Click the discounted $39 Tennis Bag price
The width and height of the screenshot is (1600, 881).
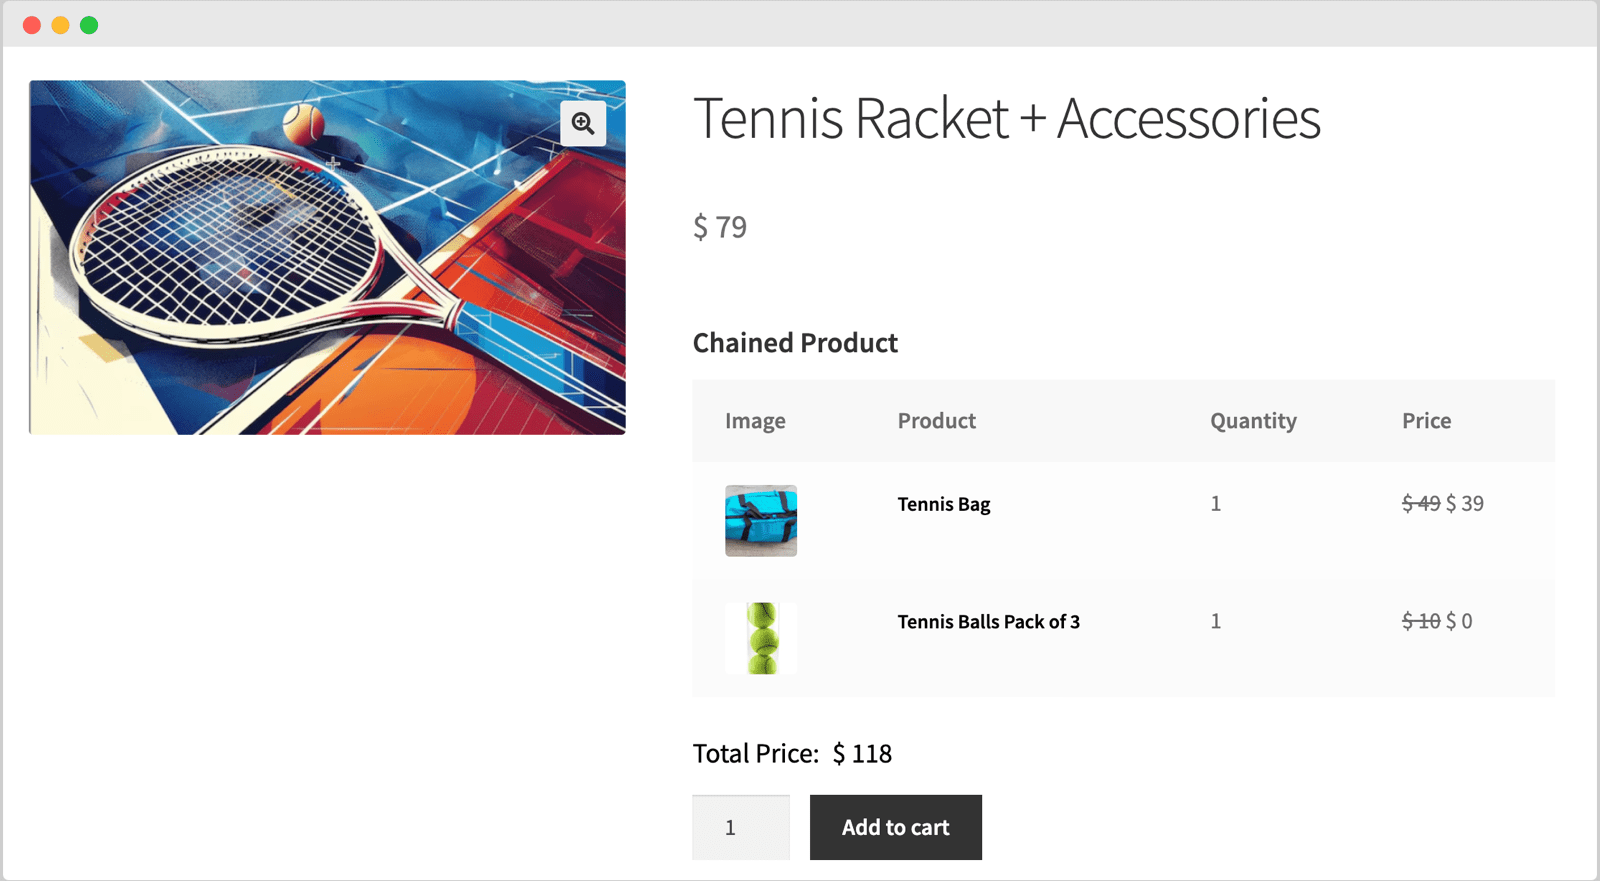tap(1464, 504)
